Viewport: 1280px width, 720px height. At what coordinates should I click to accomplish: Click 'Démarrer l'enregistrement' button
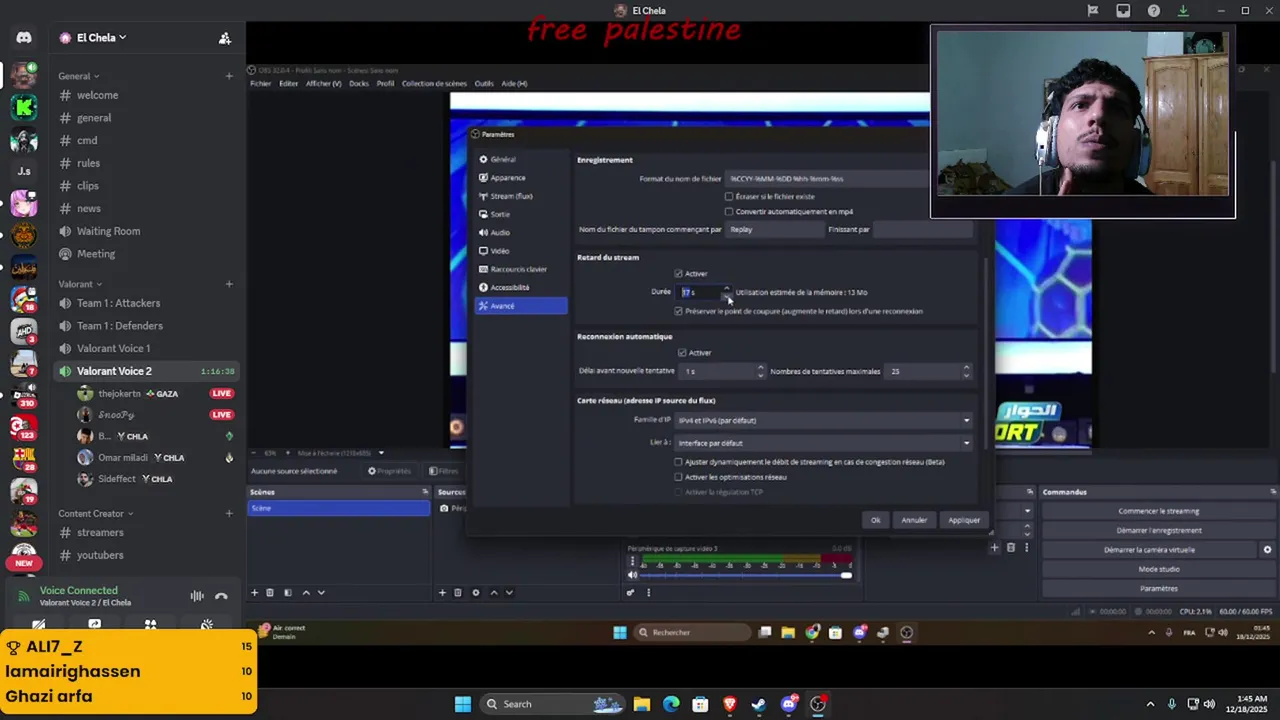[x=1158, y=530]
